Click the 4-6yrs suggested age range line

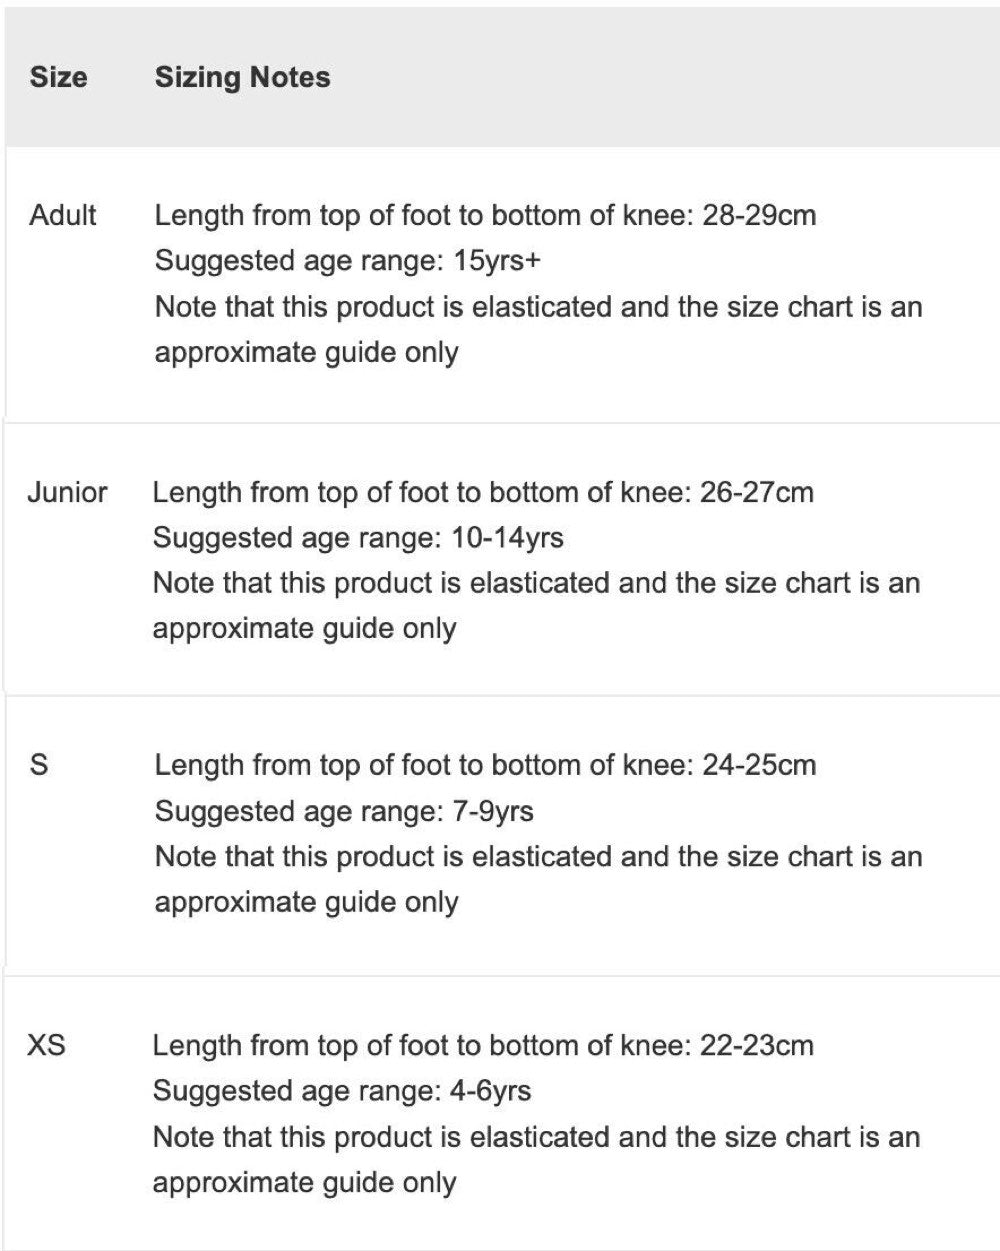coord(342,1091)
